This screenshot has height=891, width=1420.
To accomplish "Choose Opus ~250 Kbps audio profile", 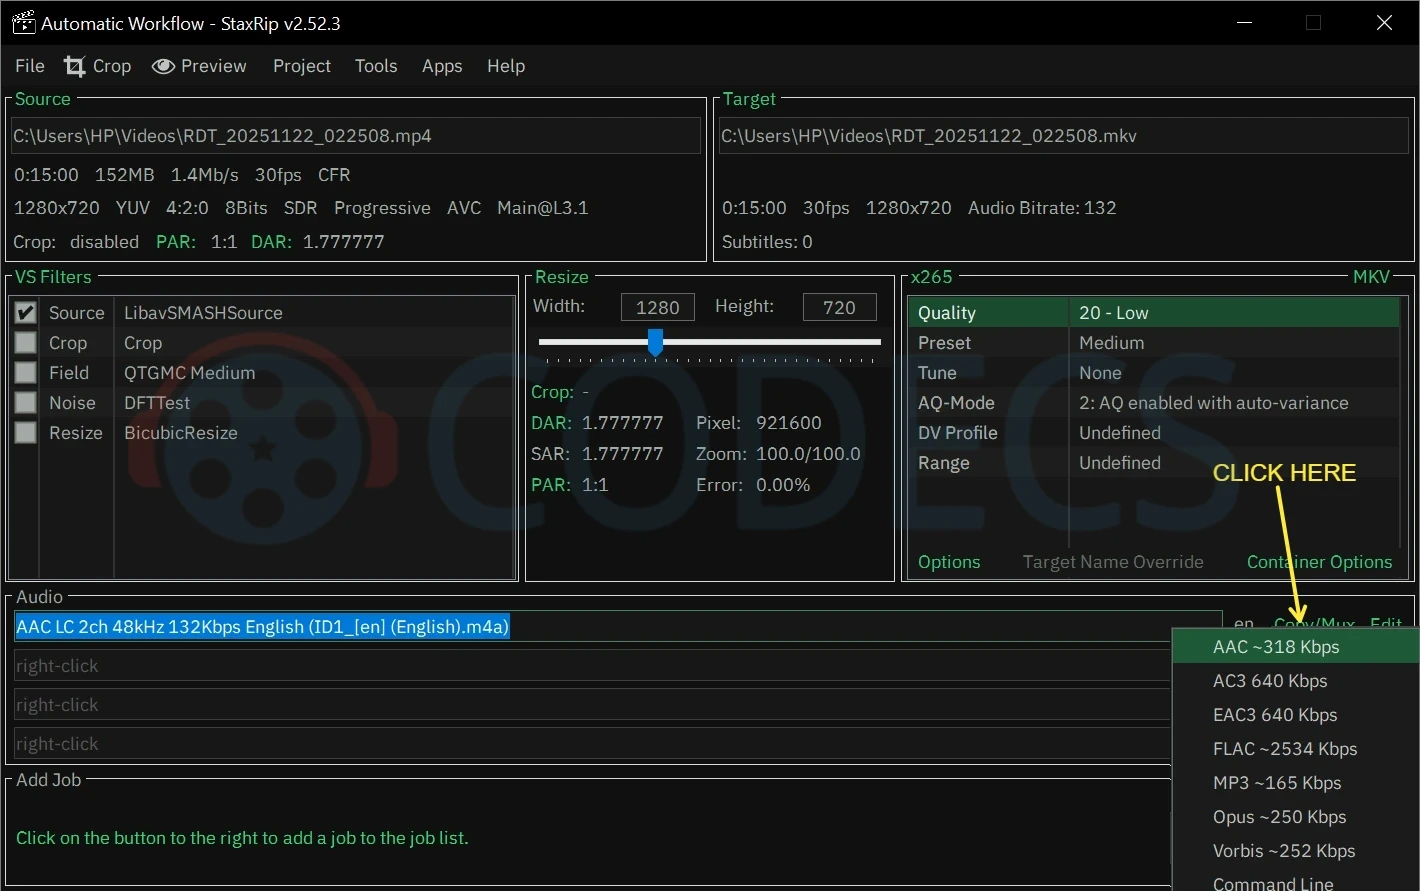I will 1296,817.
